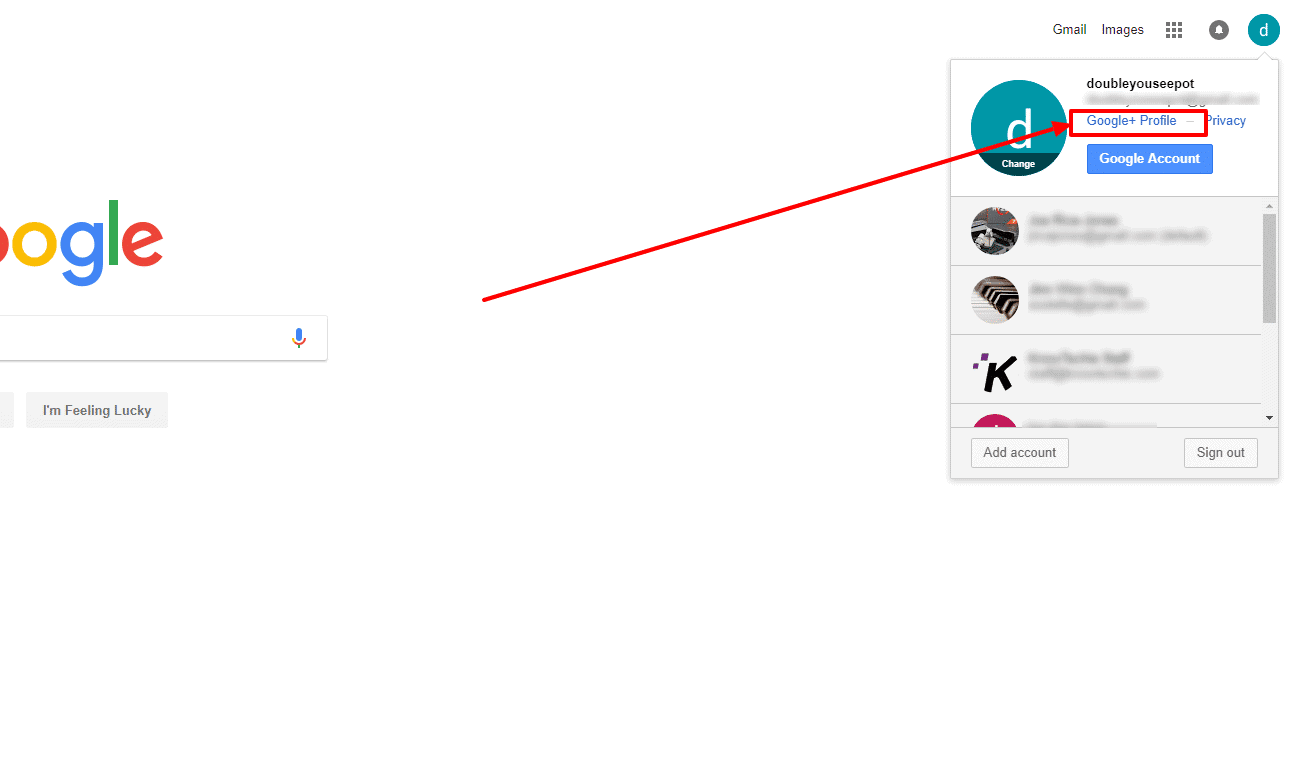Open Gmail from the top bar
Viewport: 1292px width, 768px height.
coord(1069,30)
